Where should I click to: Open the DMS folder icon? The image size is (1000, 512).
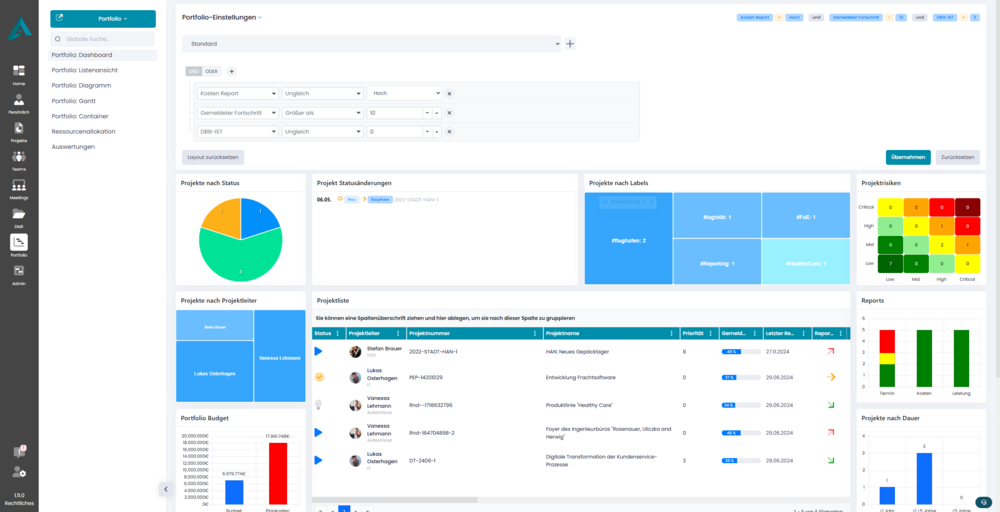[x=19, y=215]
